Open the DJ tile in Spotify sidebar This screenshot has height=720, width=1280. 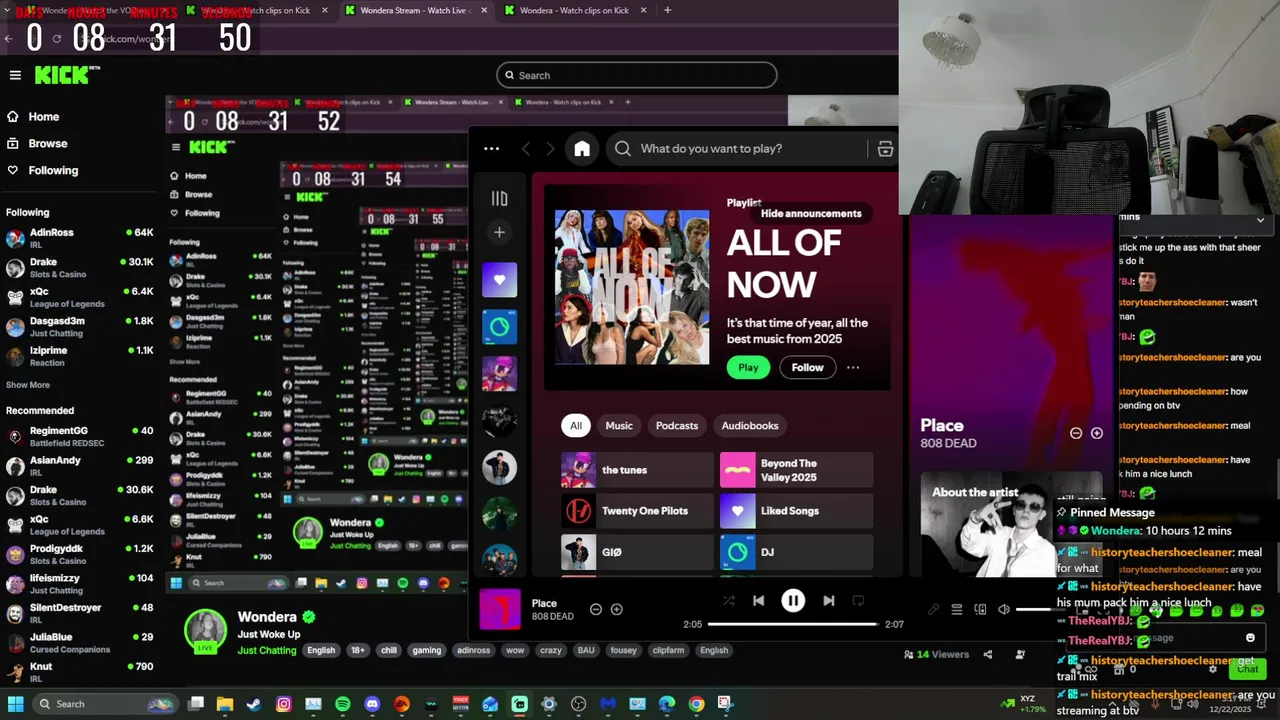(500, 327)
